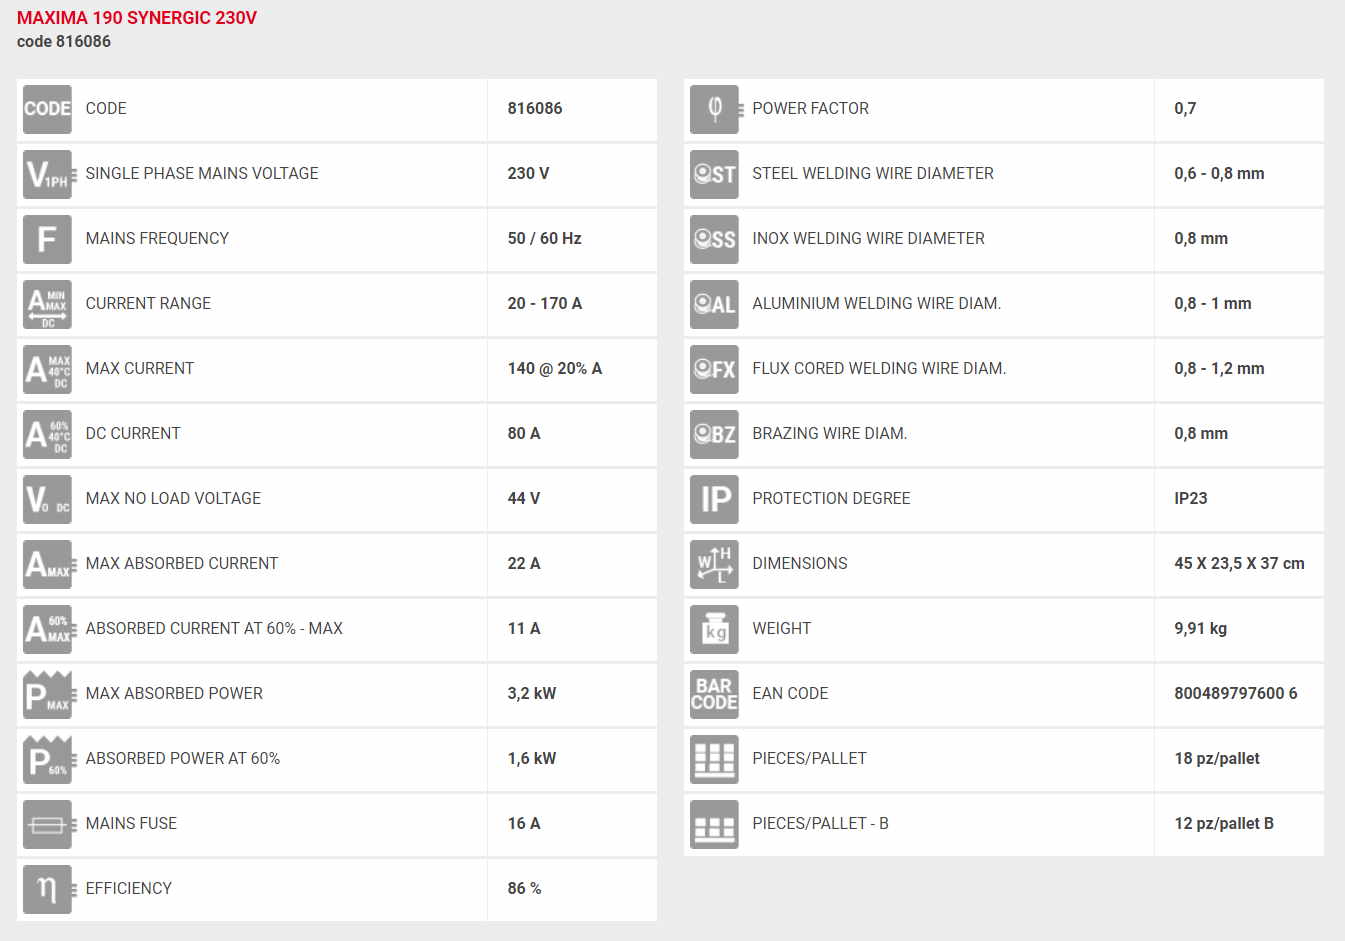Select the 'IP23' protection value

pyautogui.click(x=1190, y=499)
